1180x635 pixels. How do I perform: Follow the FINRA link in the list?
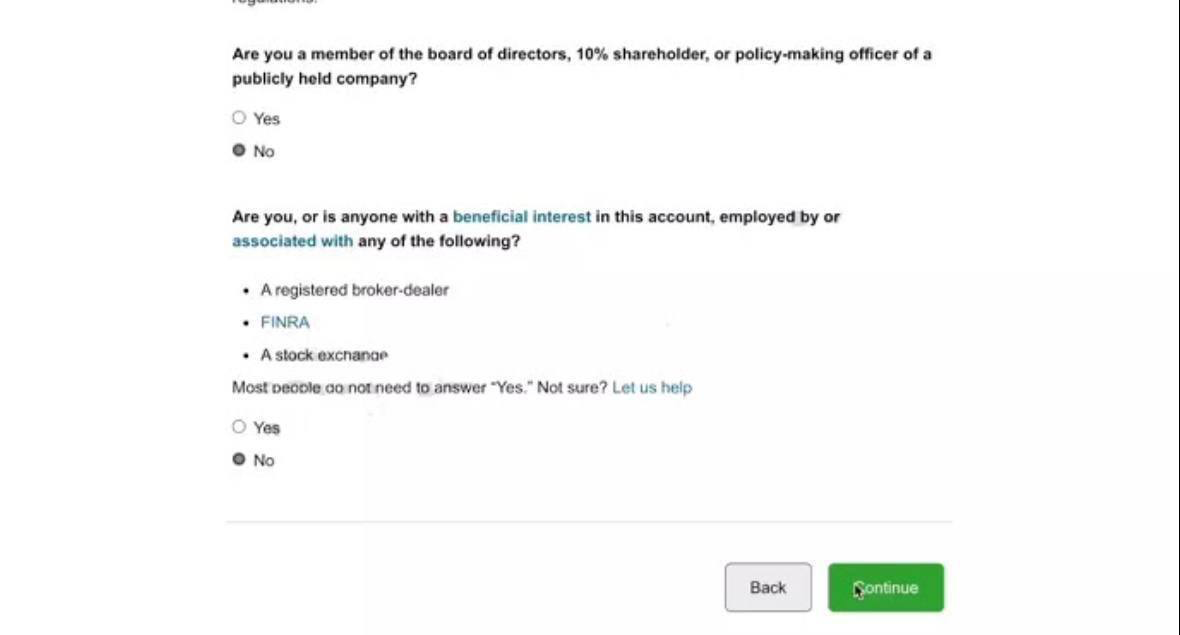[285, 322]
